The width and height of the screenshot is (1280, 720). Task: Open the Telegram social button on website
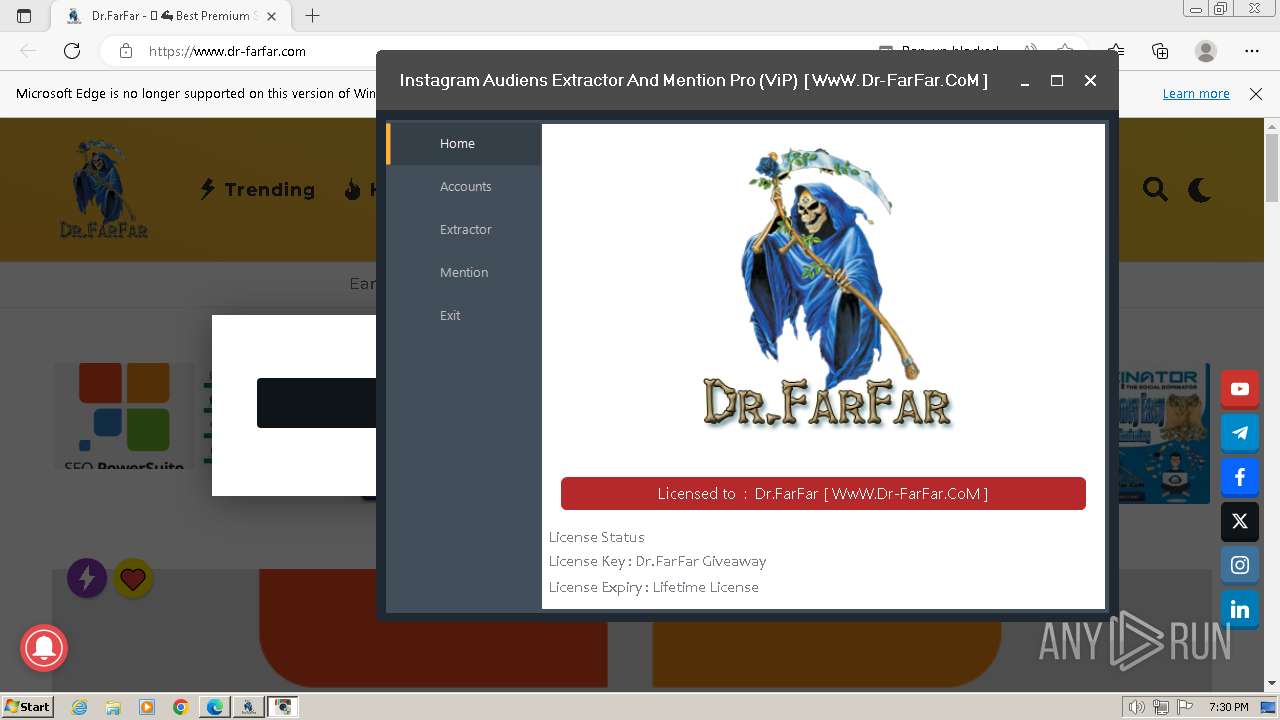[1240, 433]
